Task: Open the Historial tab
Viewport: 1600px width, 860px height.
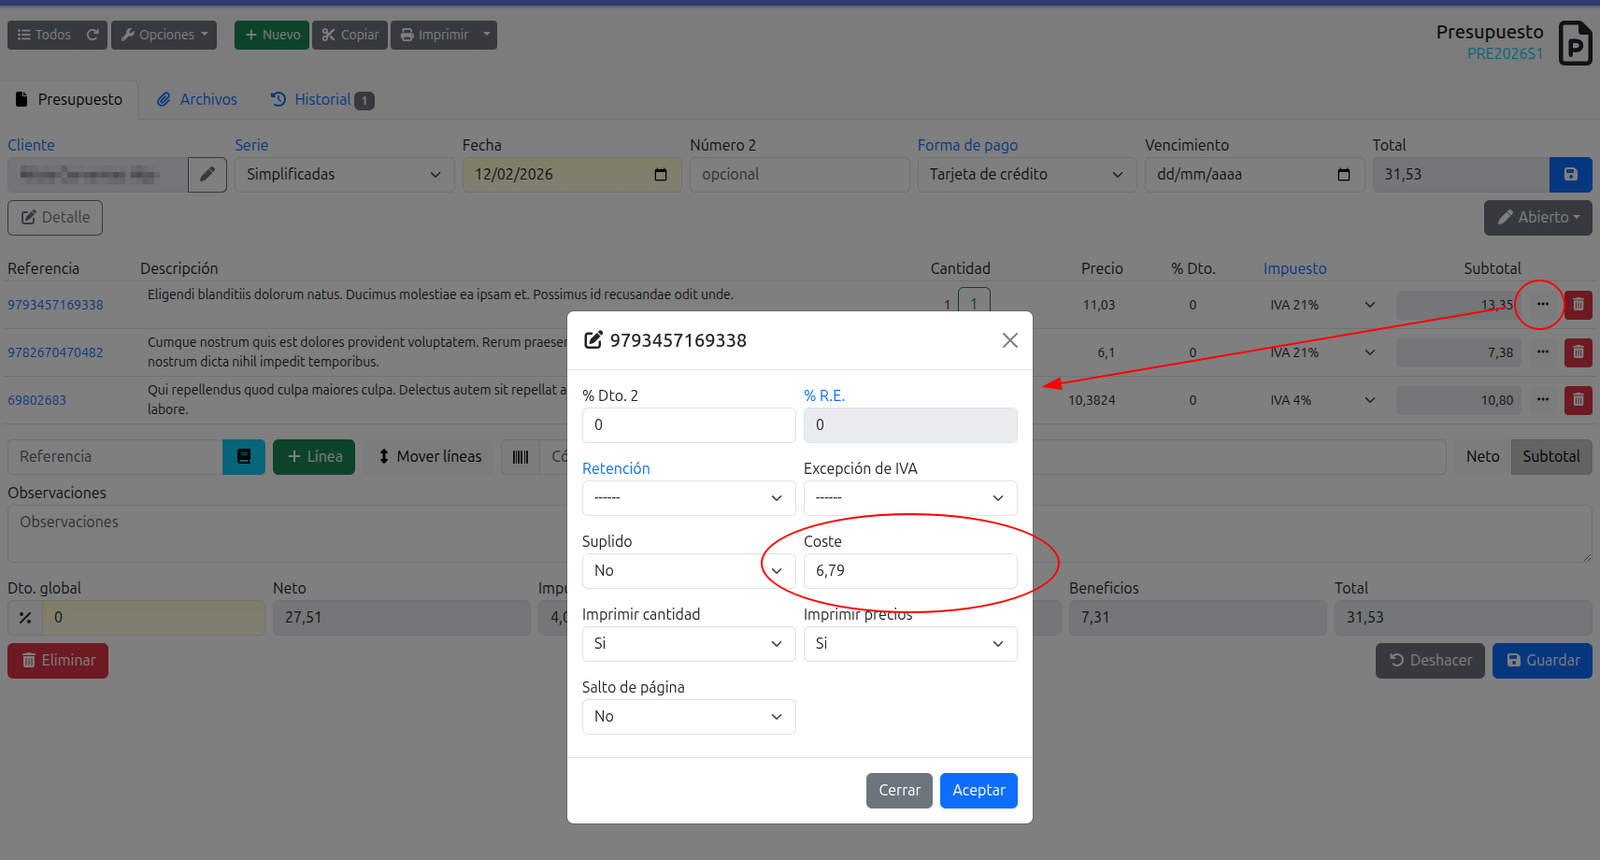Action: pyautogui.click(x=322, y=100)
